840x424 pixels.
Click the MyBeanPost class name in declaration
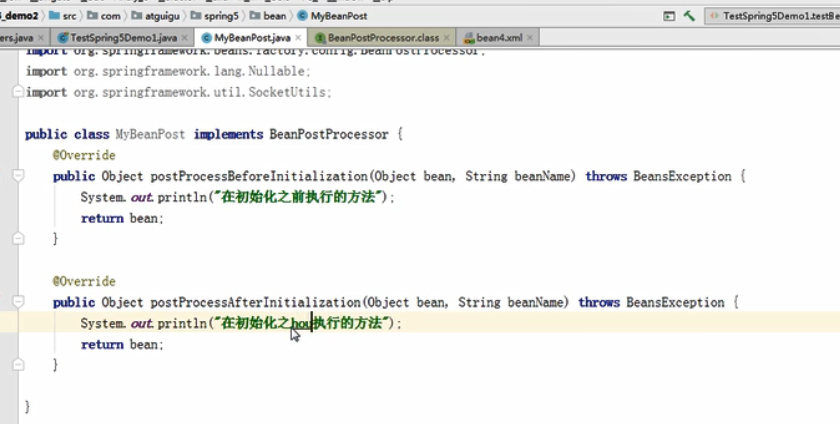(x=150, y=134)
